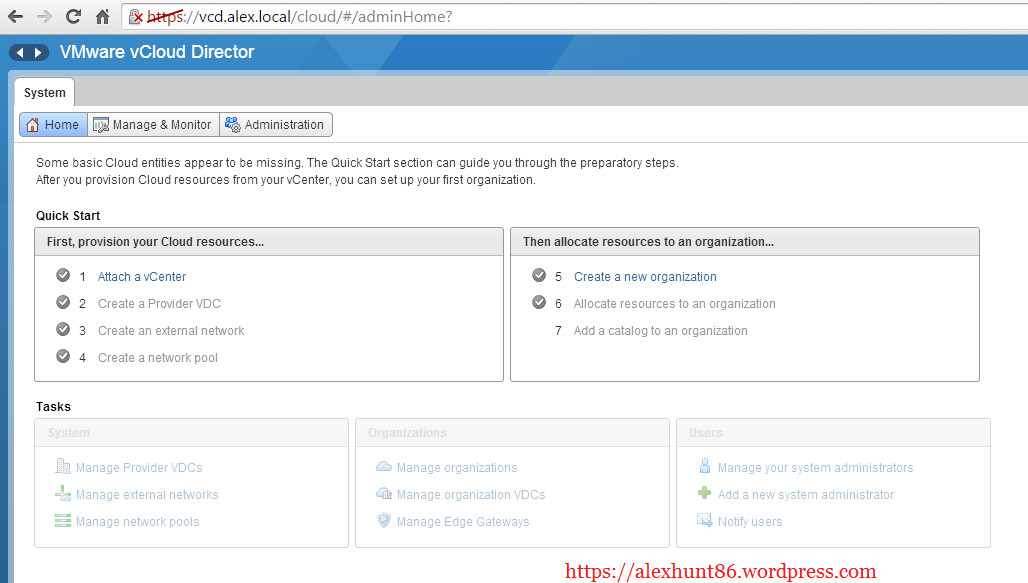Click the Home house icon
Viewport: 1028px width, 583px height.
pos(32,125)
